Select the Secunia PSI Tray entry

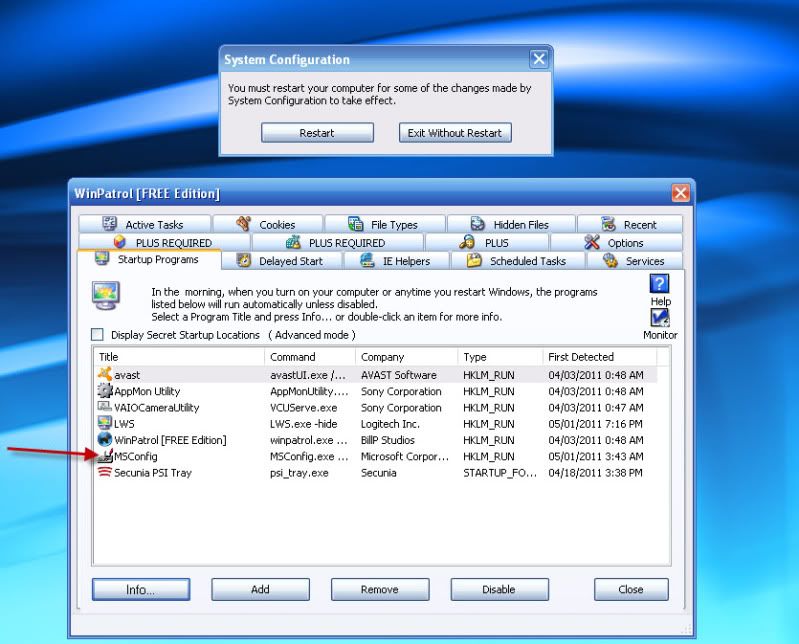pos(153,473)
